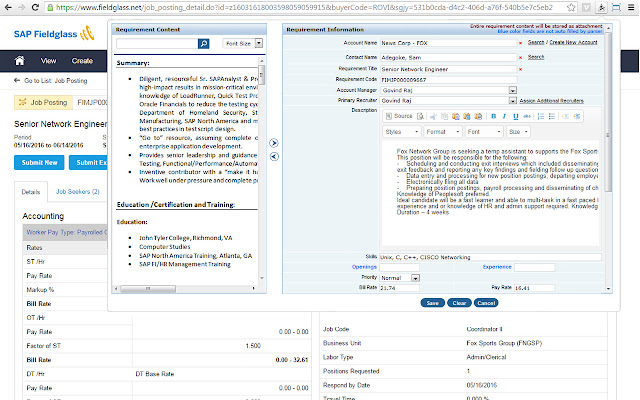Click Go to List: Job Posting link
Viewport: 640px width, 400px height.
pos(51,81)
